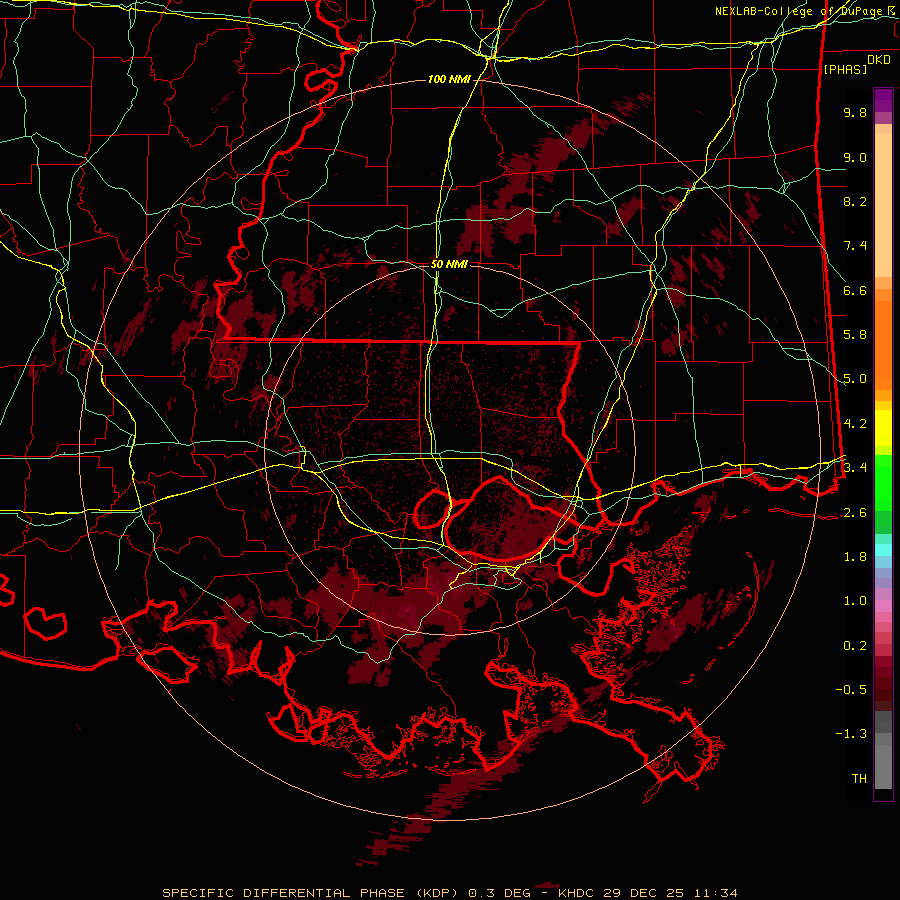The height and width of the screenshot is (900, 900).
Task: Click the 11:34 timestamp in the caption
Action: 714,893
